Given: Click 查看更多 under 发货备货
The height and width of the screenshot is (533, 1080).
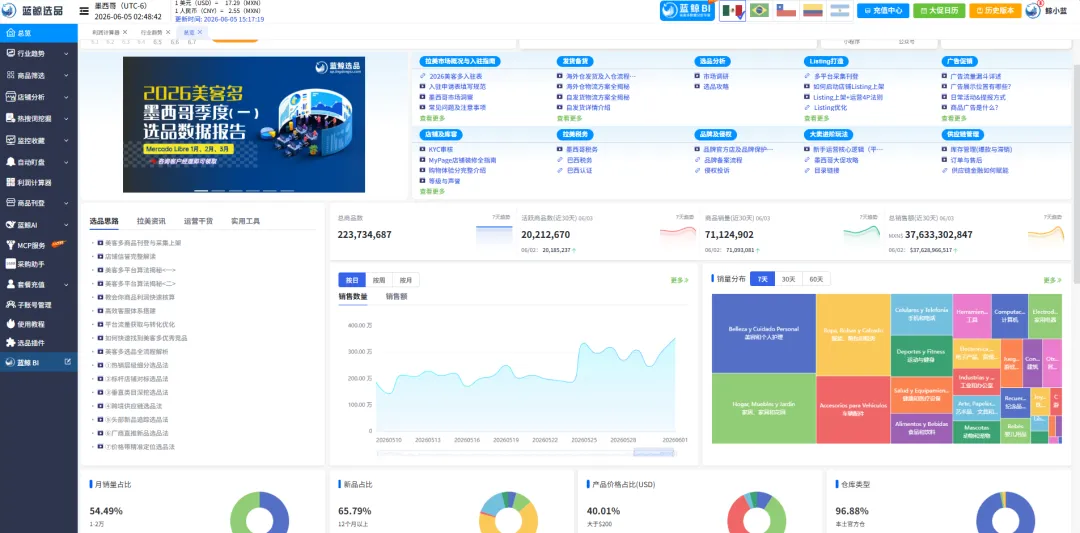Looking at the screenshot, I should tap(570, 118).
